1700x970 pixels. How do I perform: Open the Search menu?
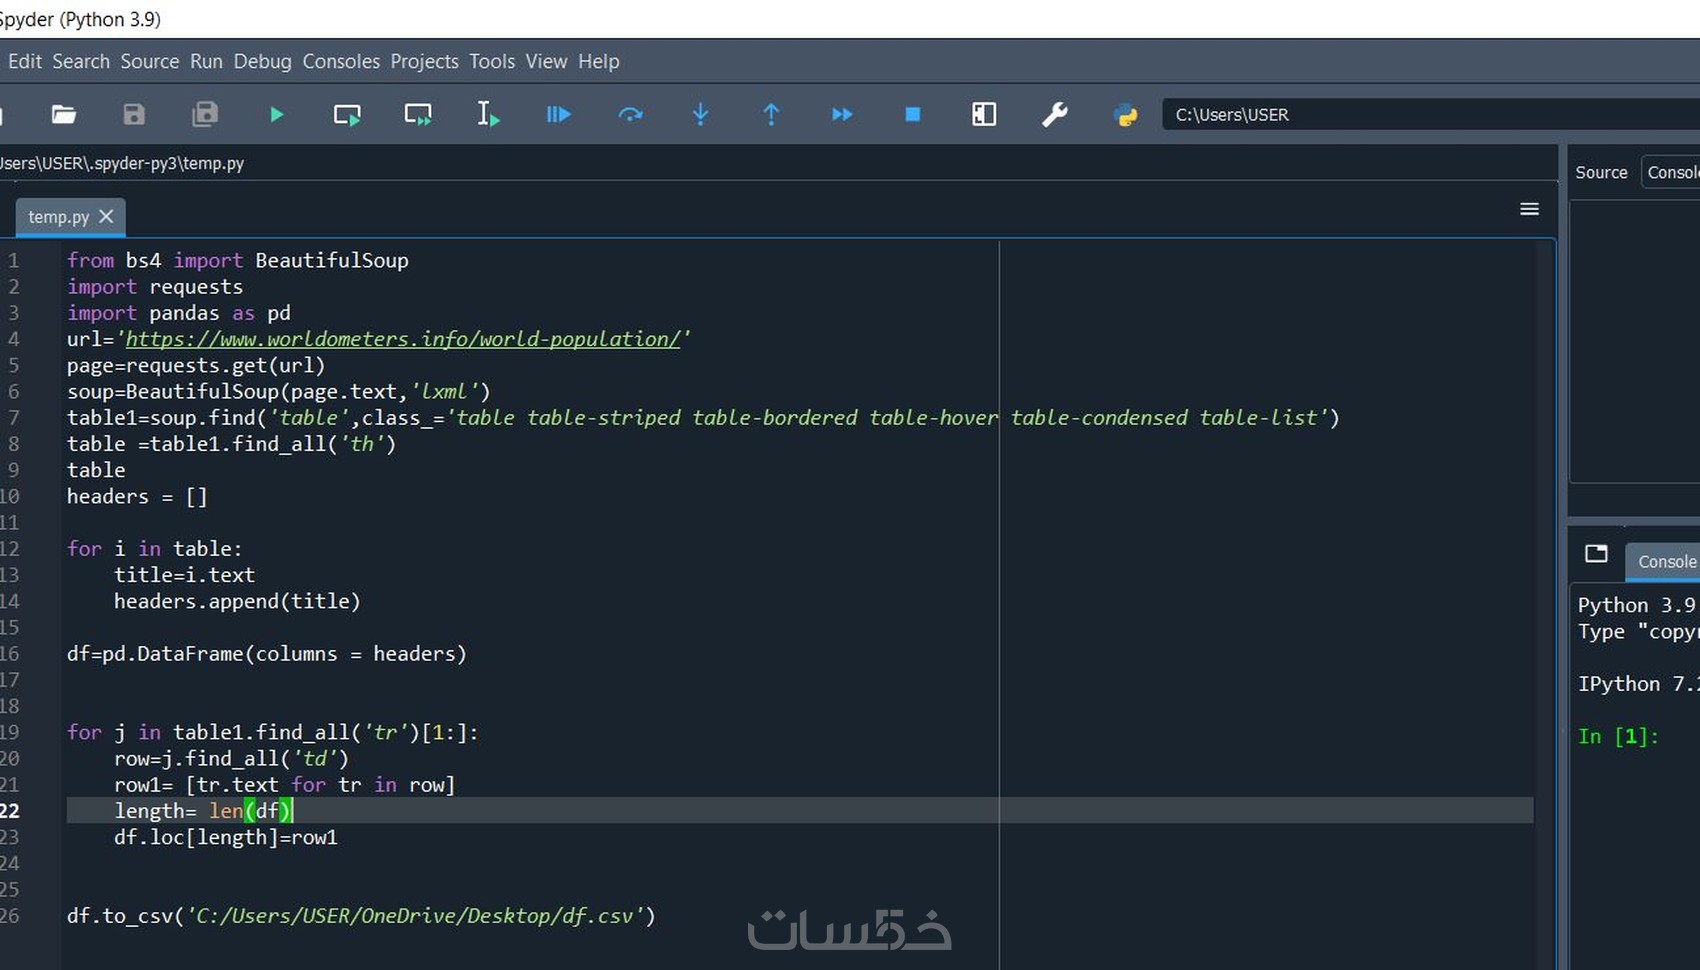81,61
